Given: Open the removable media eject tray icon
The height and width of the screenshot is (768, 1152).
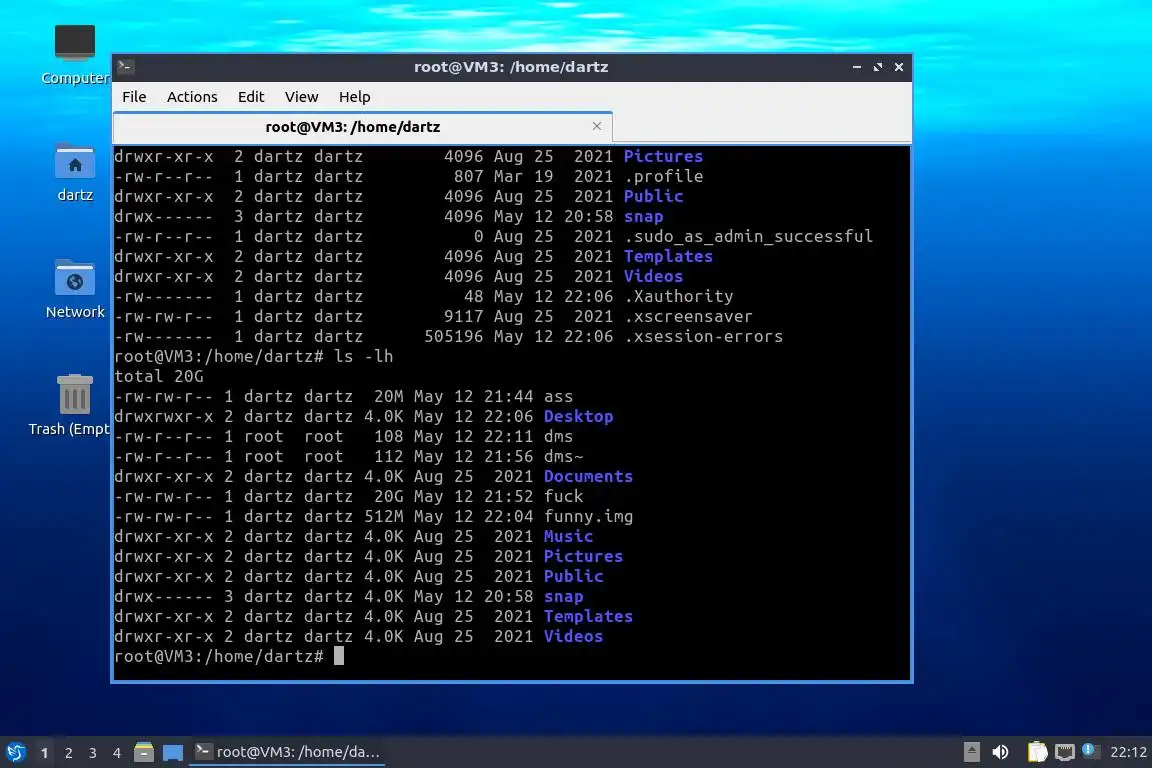Looking at the screenshot, I should (x=971, y=752).
